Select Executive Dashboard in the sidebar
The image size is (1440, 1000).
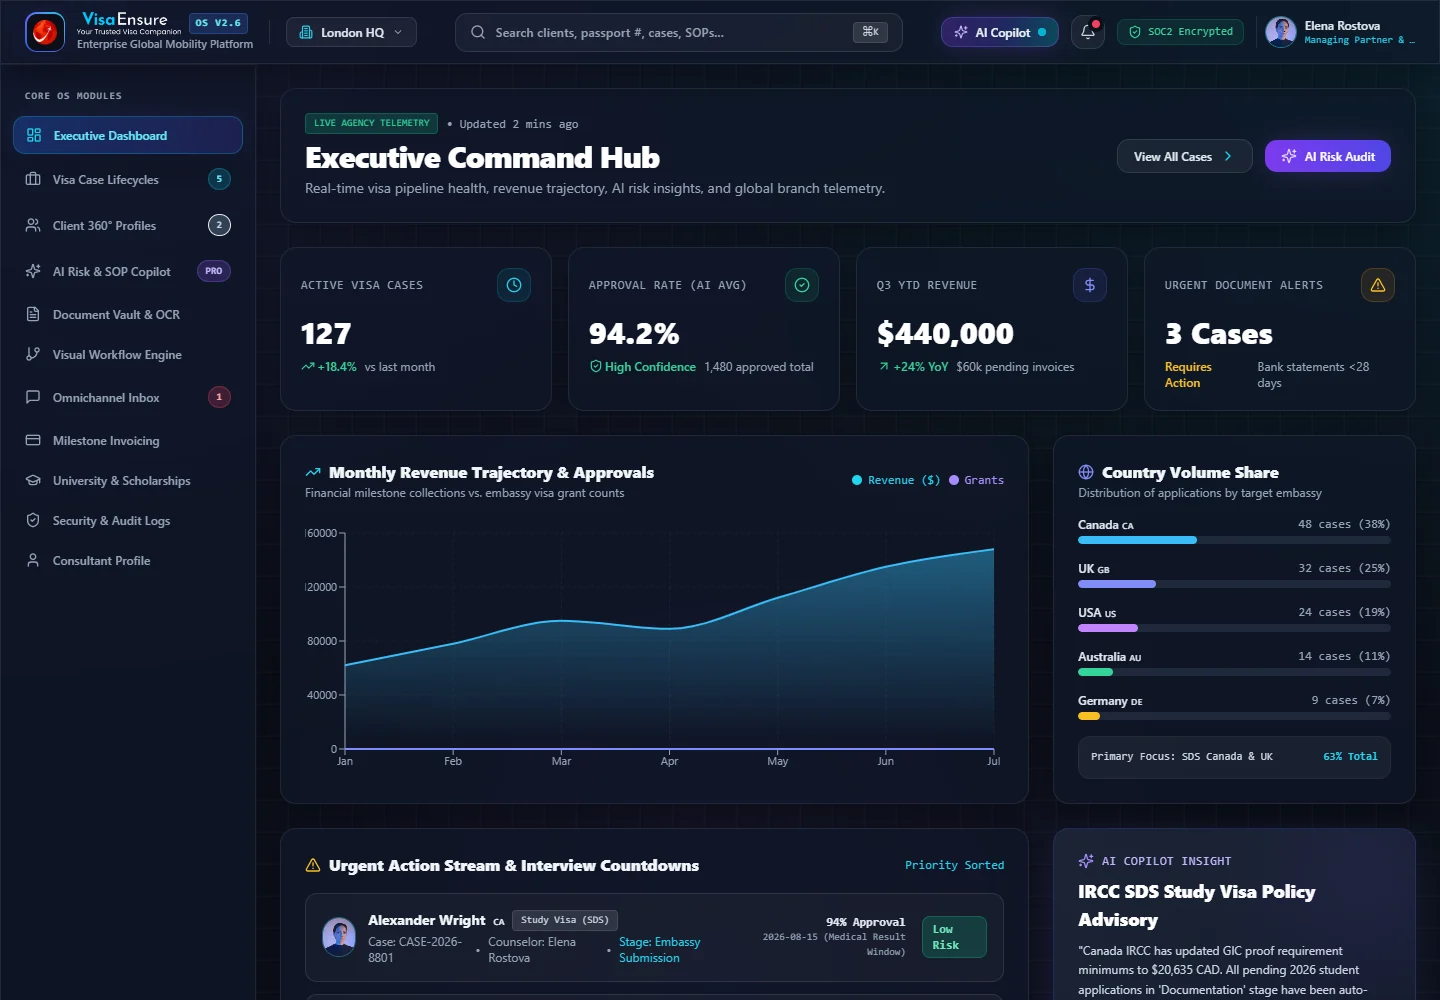(x=128, y=135)
